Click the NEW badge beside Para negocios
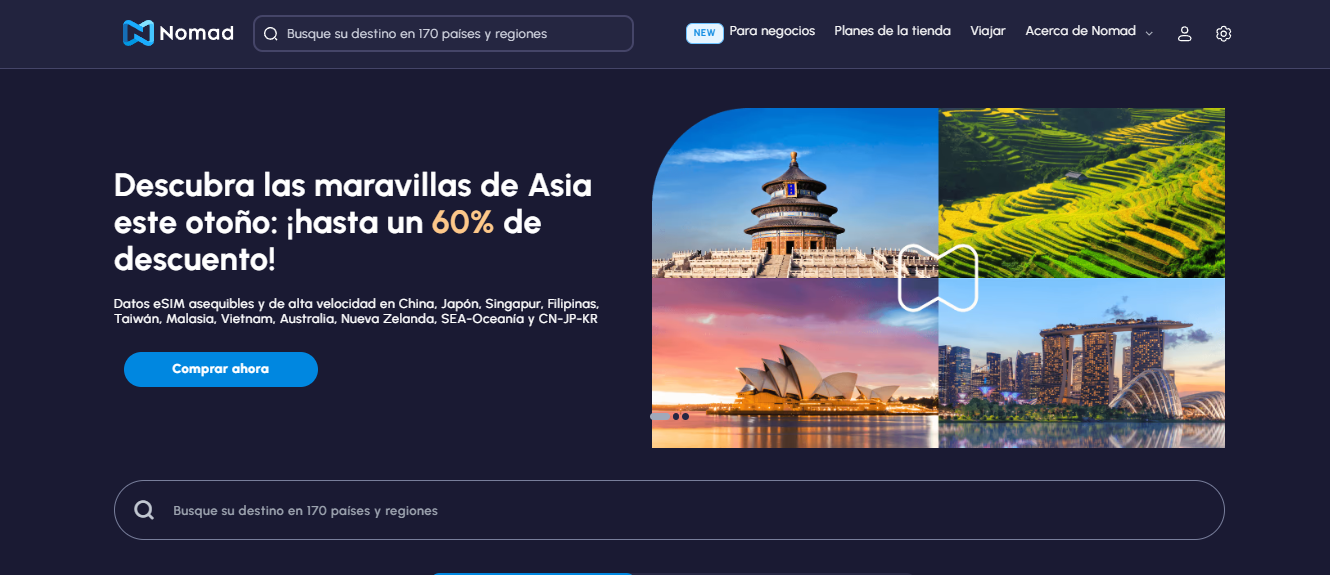This screenshot has width=1330, height=575. point(704,33)
